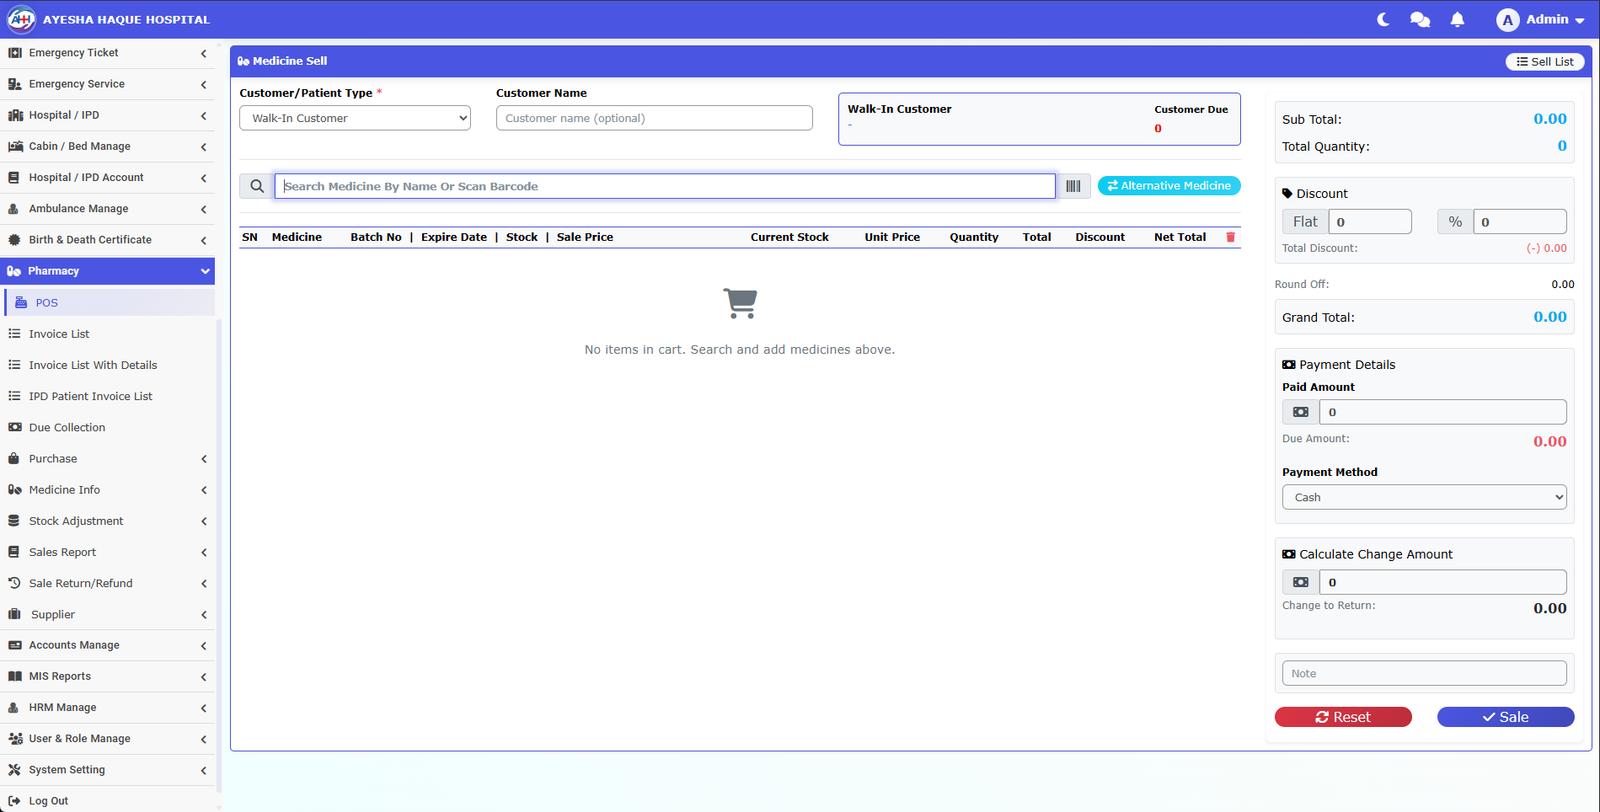Click the red trash icon in cart header

tap(1230, 237)
